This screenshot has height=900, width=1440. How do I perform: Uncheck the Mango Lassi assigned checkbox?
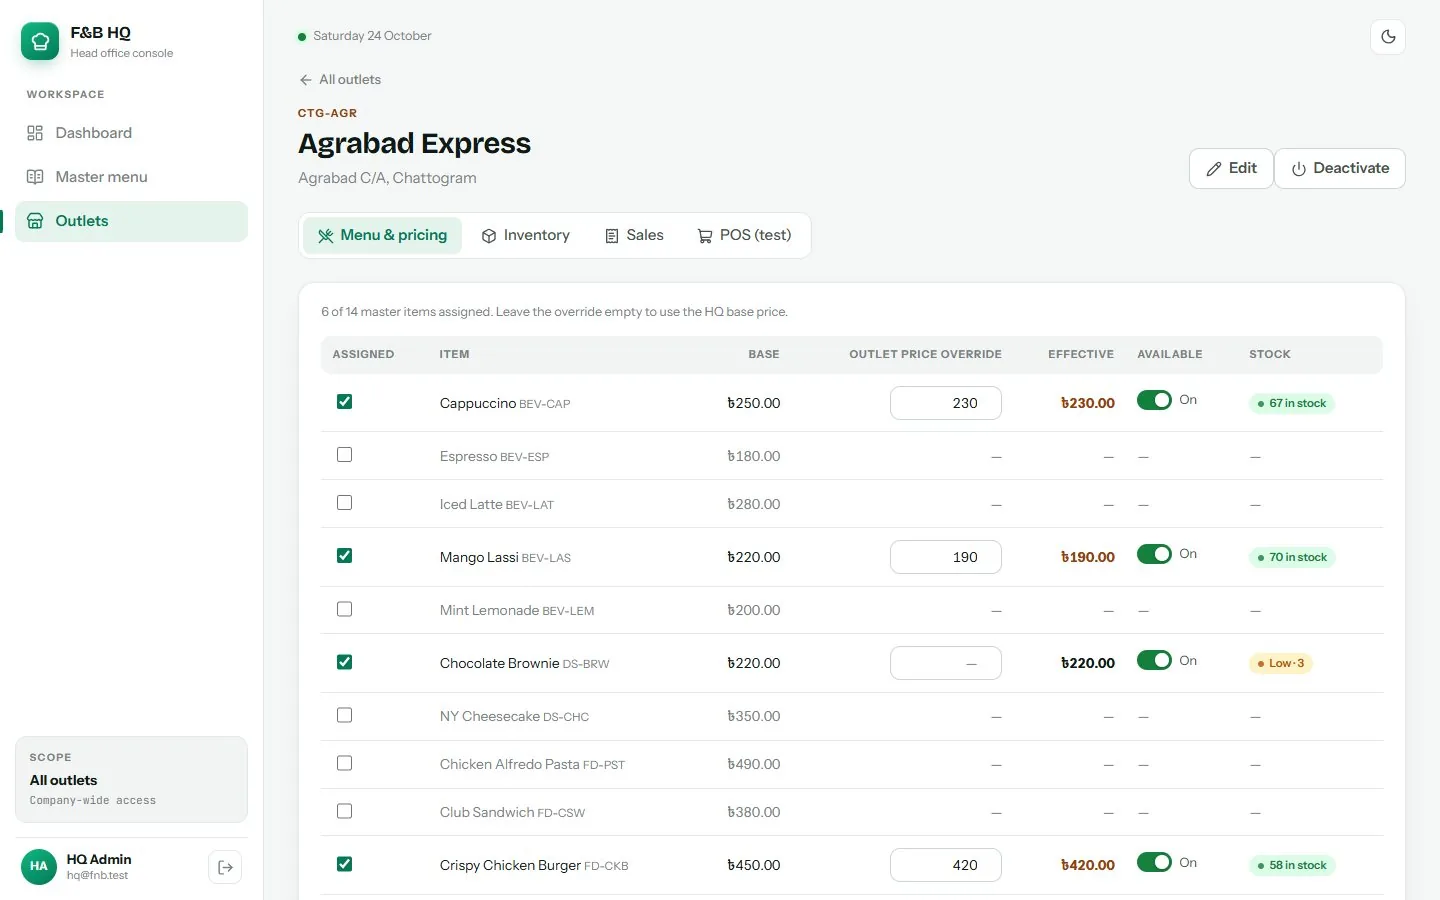point(344,555)
